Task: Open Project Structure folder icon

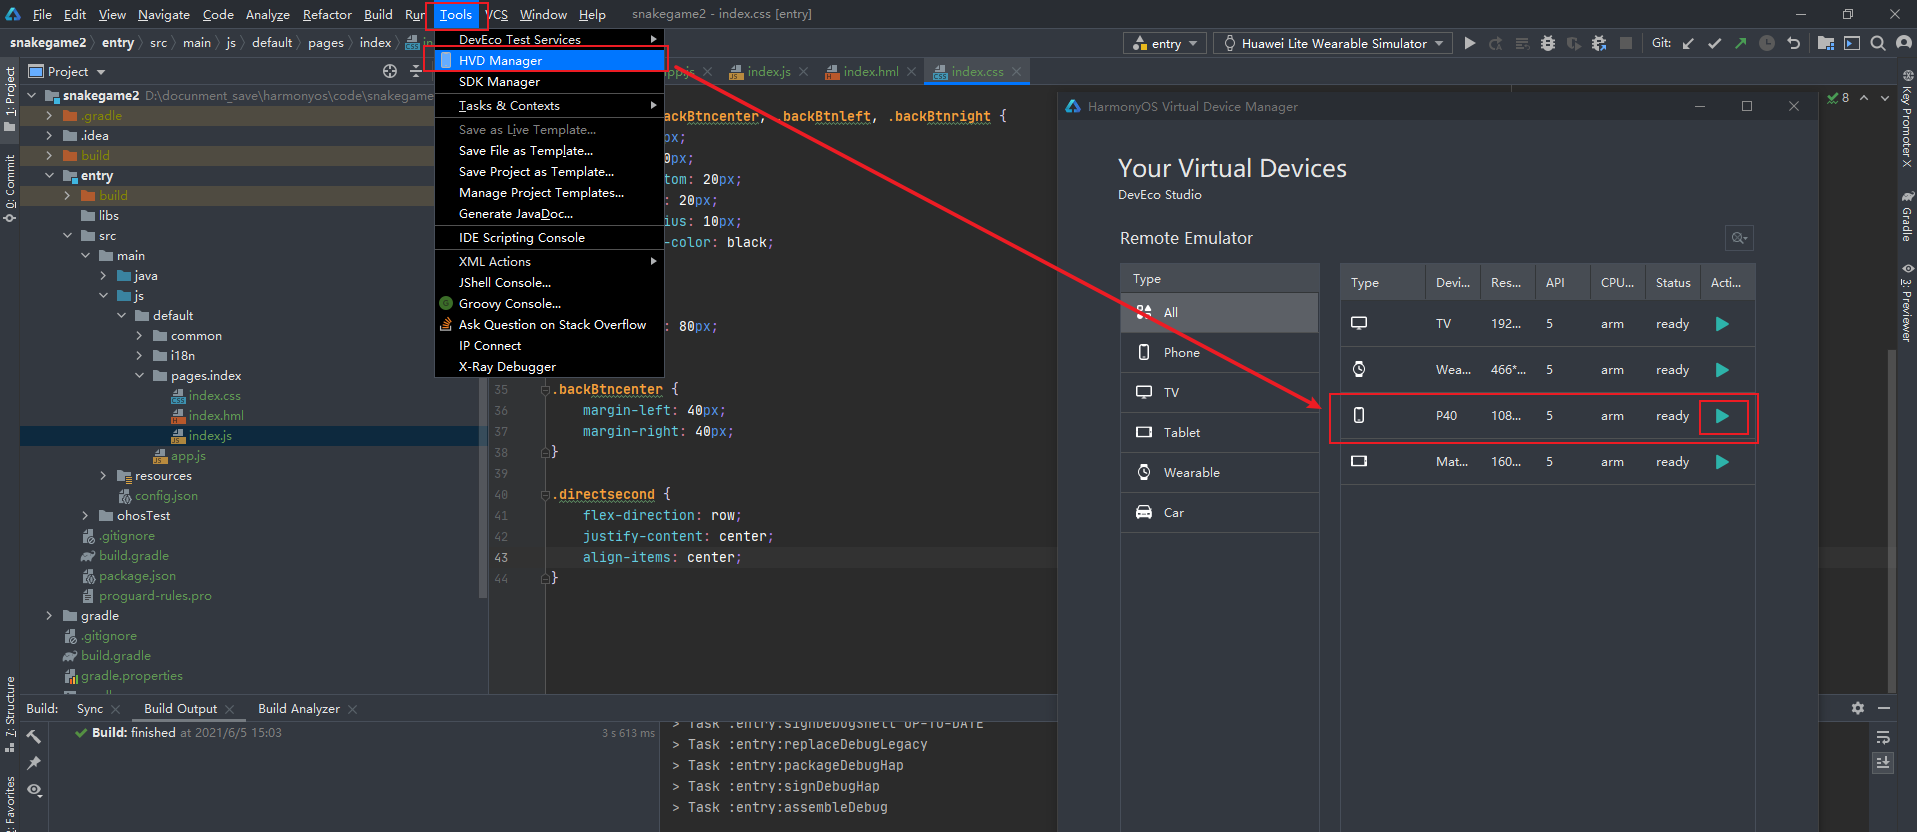Action: pos(1826,43)
